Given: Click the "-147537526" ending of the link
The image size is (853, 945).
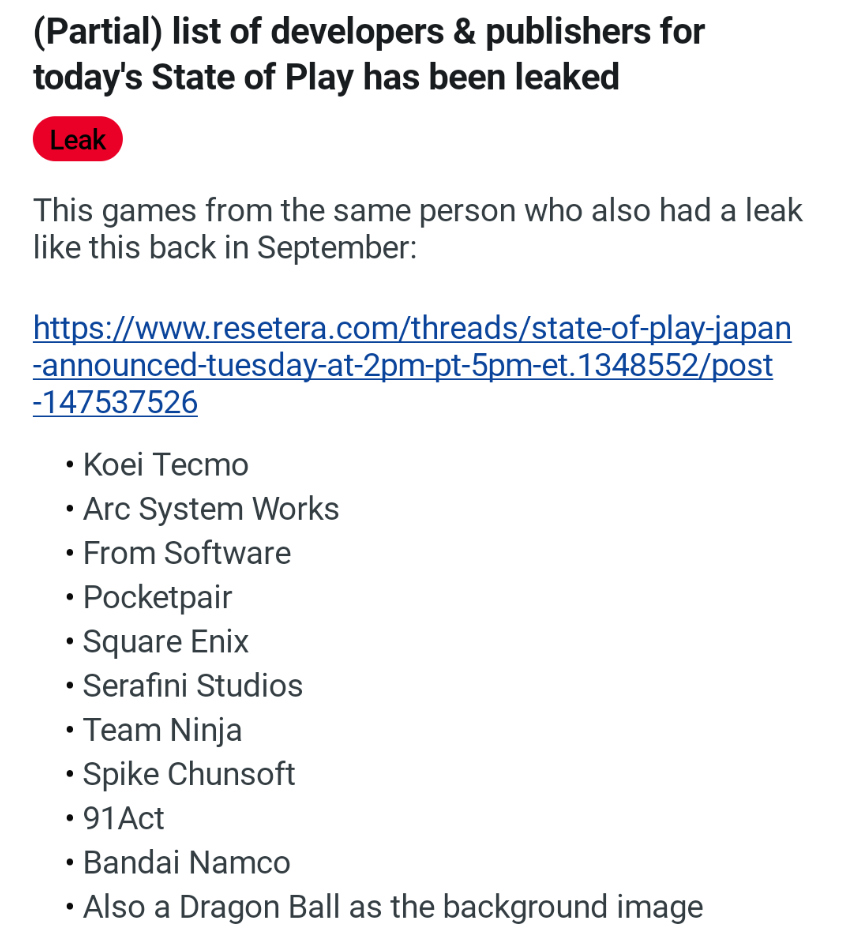Looking at the screenshot, I should click(115, 402).
